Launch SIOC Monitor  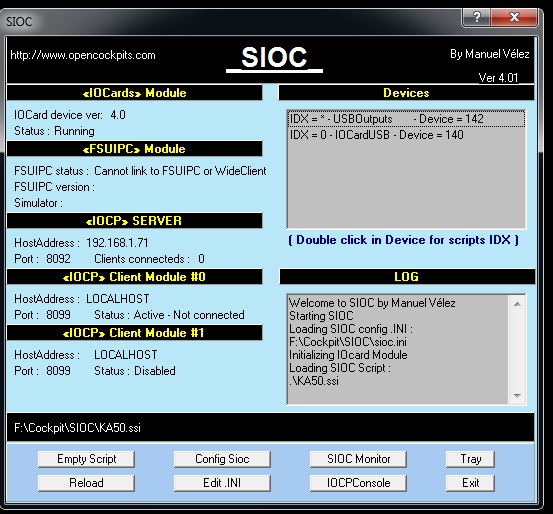358,459
